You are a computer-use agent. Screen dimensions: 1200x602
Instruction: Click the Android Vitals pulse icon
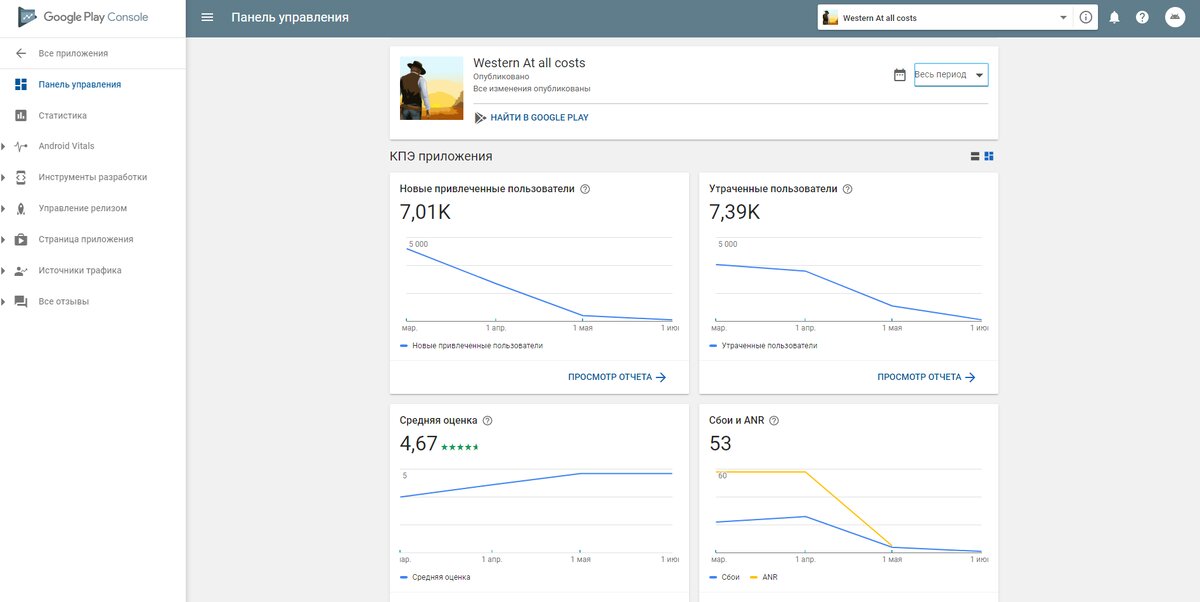point(21,146)
